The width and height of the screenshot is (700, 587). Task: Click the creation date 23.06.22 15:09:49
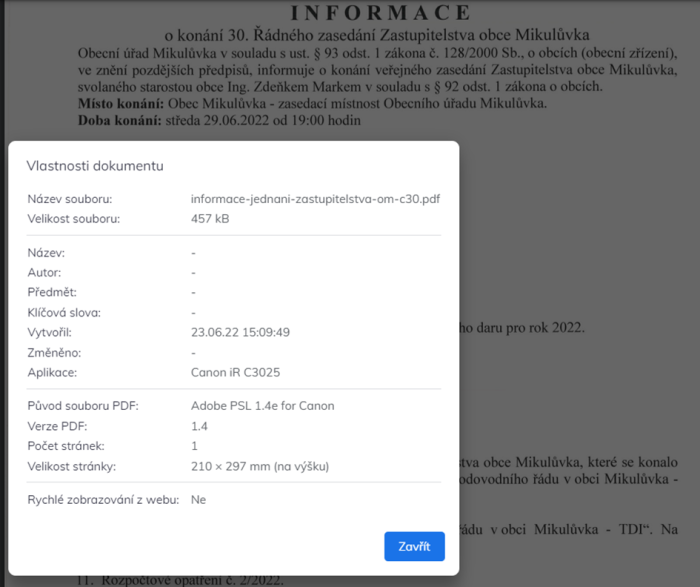coord(240,332)
